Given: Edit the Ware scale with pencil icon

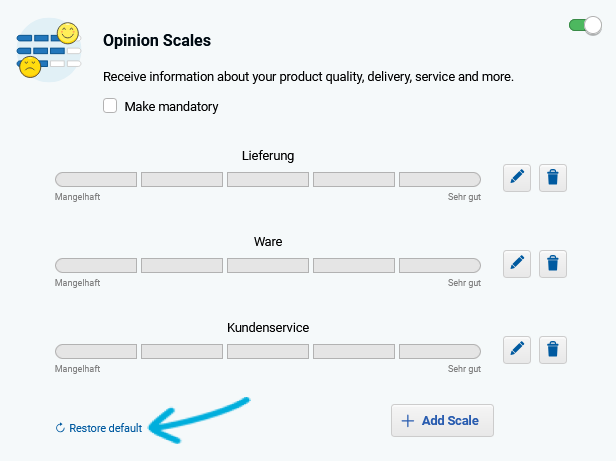Looking at the screenshot, I should pos(517,264).
